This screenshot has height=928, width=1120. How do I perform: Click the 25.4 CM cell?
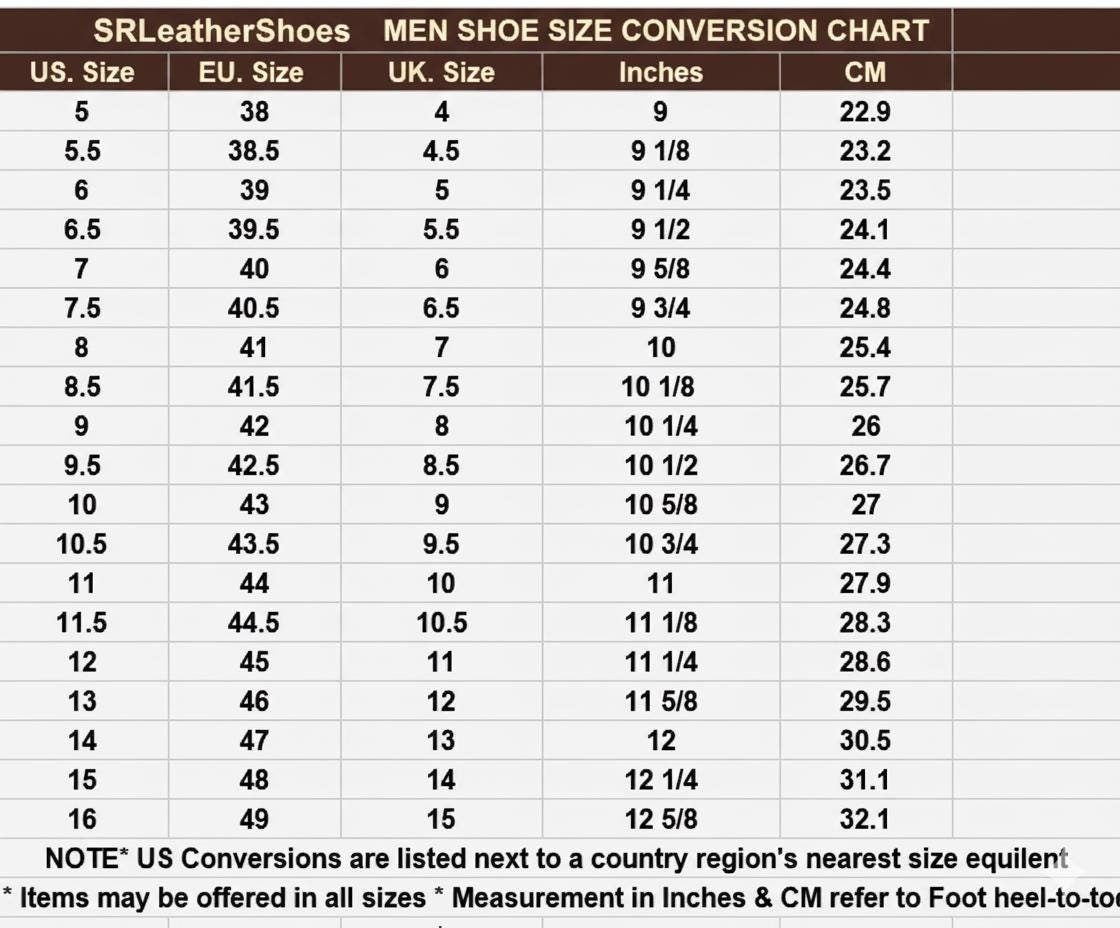865,348
